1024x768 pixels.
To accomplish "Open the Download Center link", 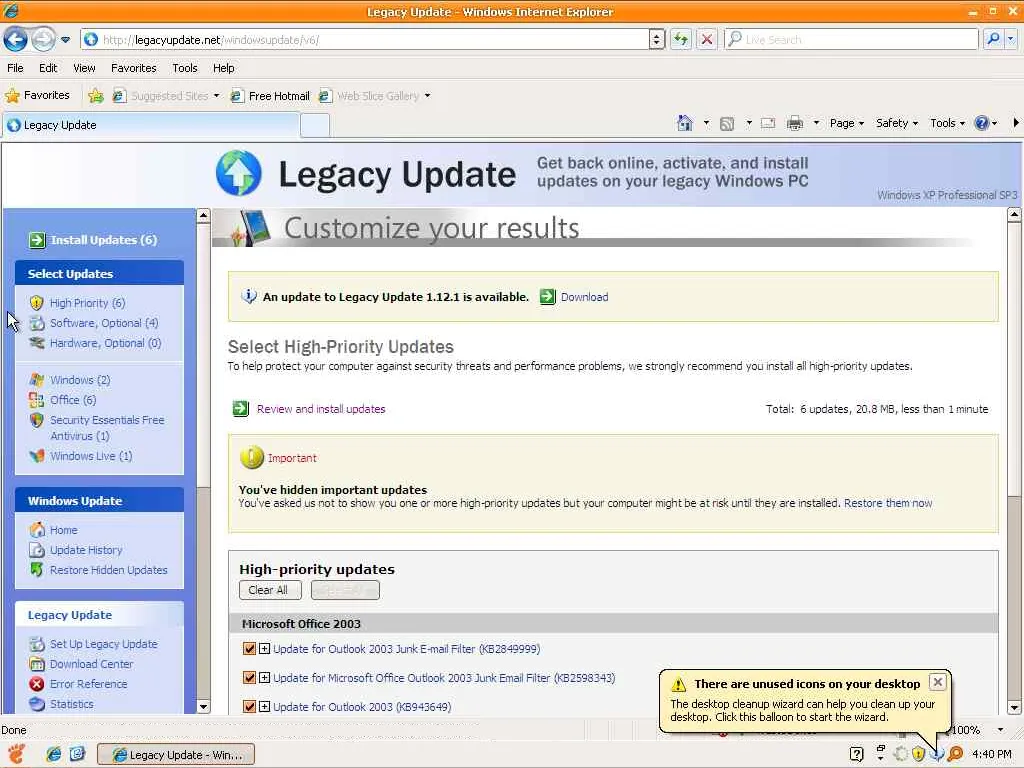I will click(x=91, y=664).
